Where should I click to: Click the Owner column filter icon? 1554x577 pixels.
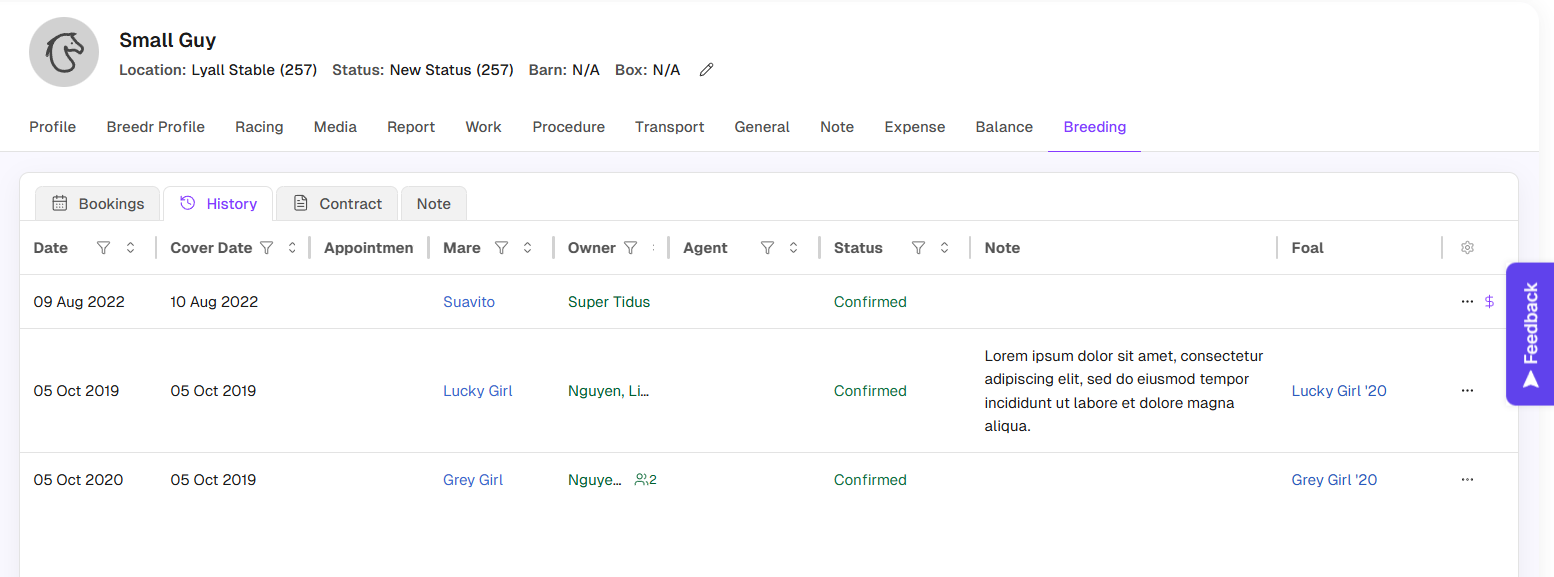click(630, 248)
